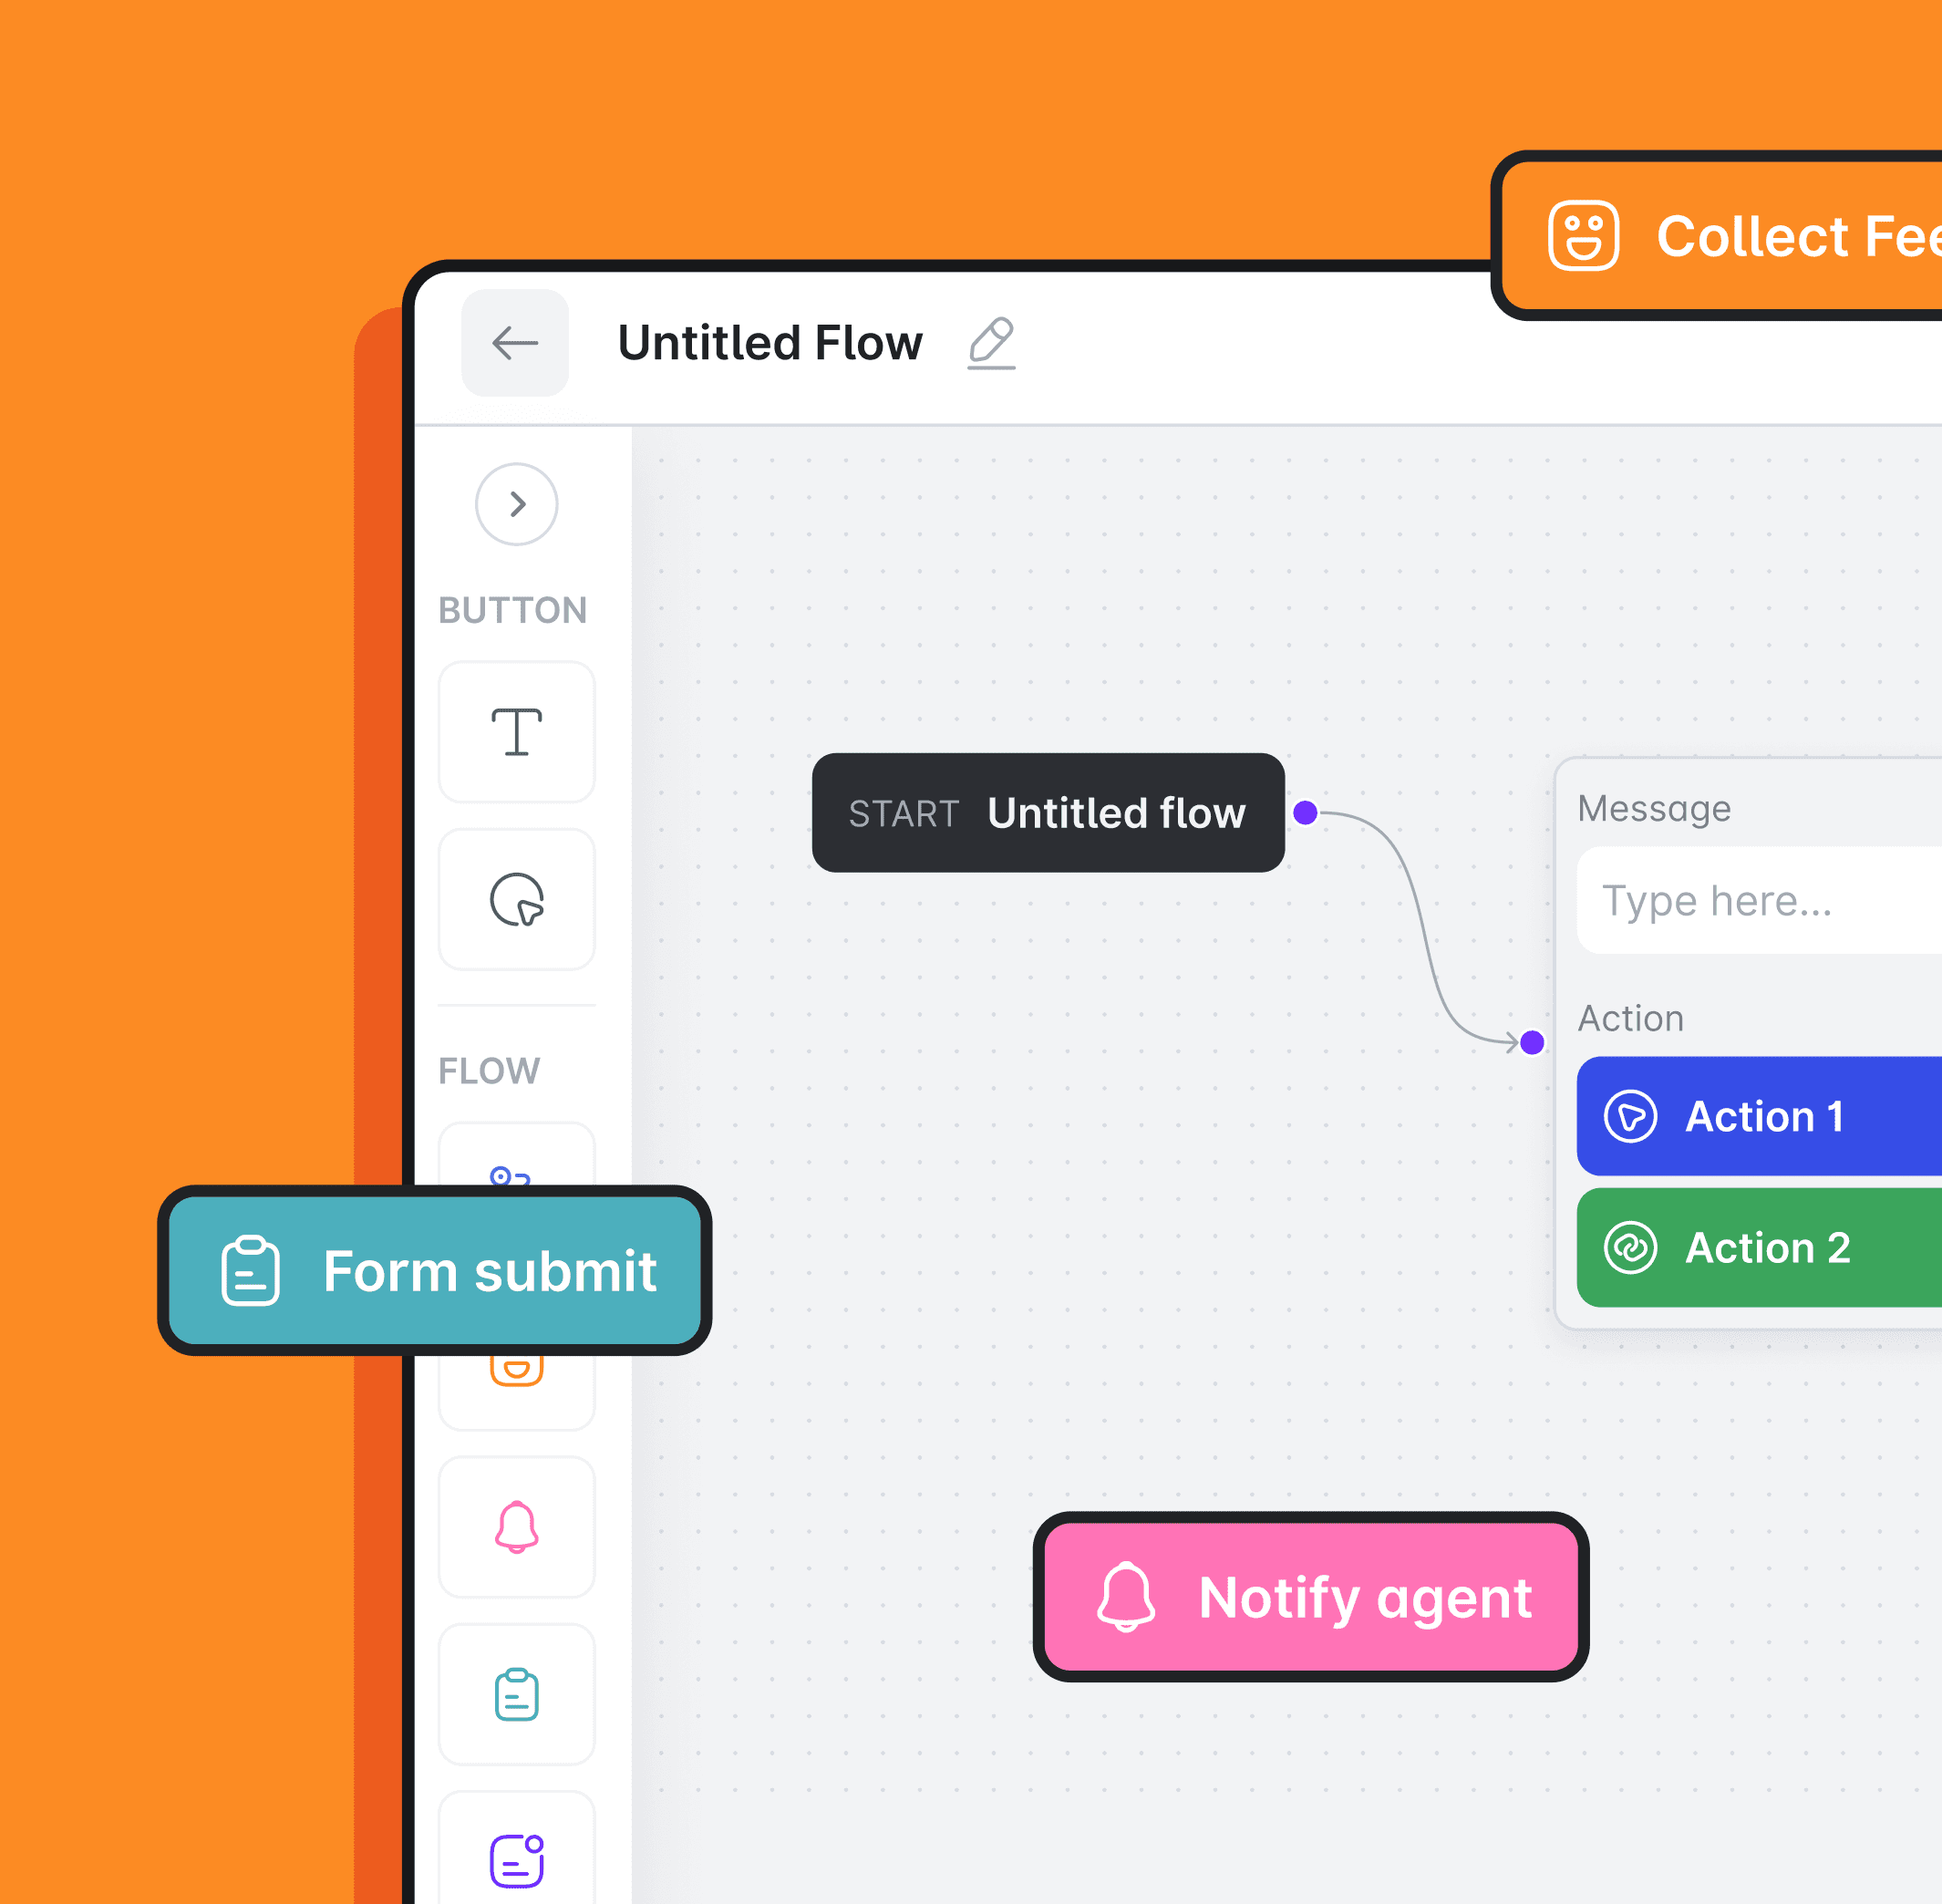Click the START Untitled flow node
1942x1904 pixels.
click(1048, 813)
